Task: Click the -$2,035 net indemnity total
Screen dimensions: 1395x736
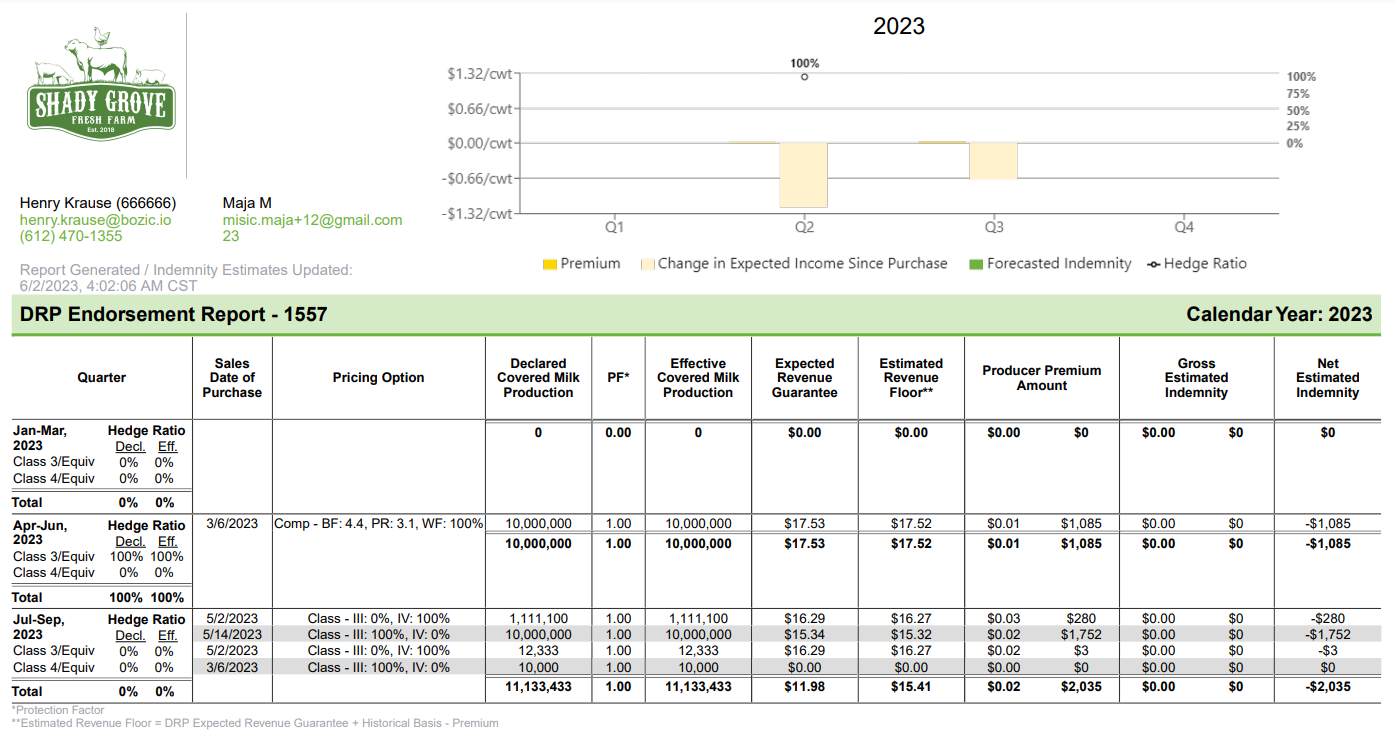Action: [x=1327, y=687]
